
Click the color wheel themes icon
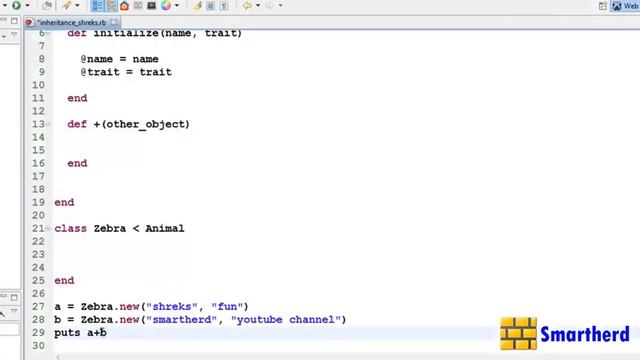pyautogui.click(x=166, y=5)
